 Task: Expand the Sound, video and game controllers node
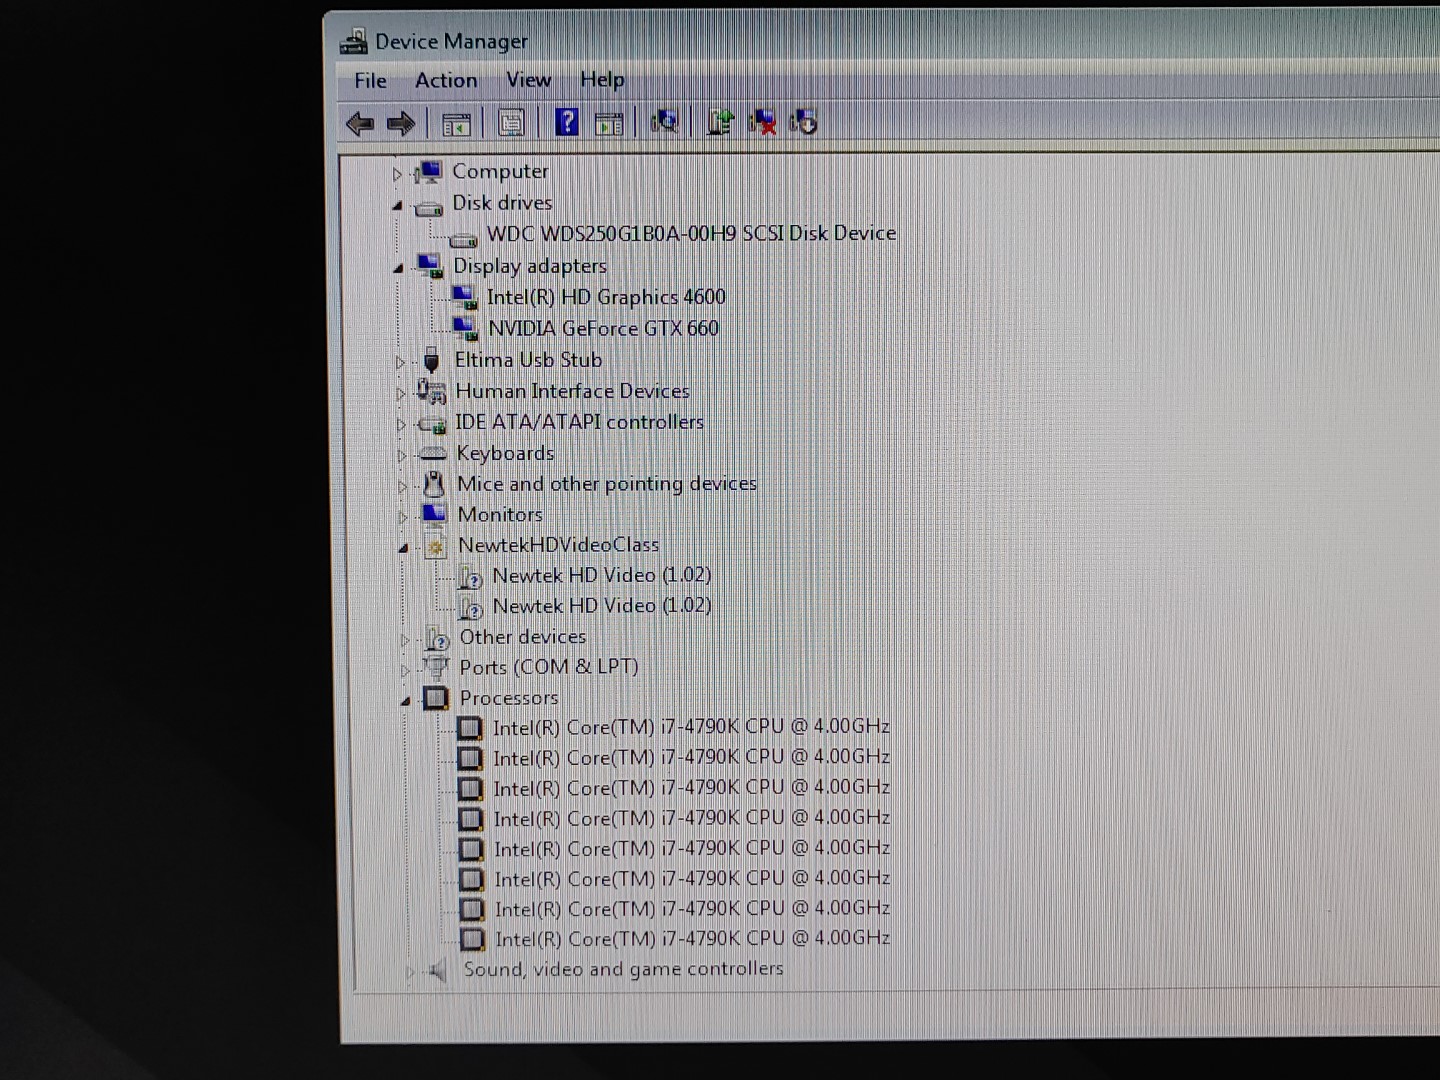[409, 971]
